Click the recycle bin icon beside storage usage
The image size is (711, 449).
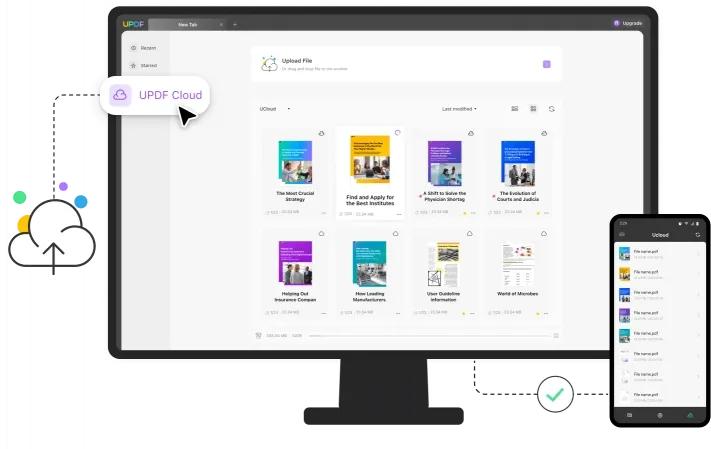[x=258, y=336]
